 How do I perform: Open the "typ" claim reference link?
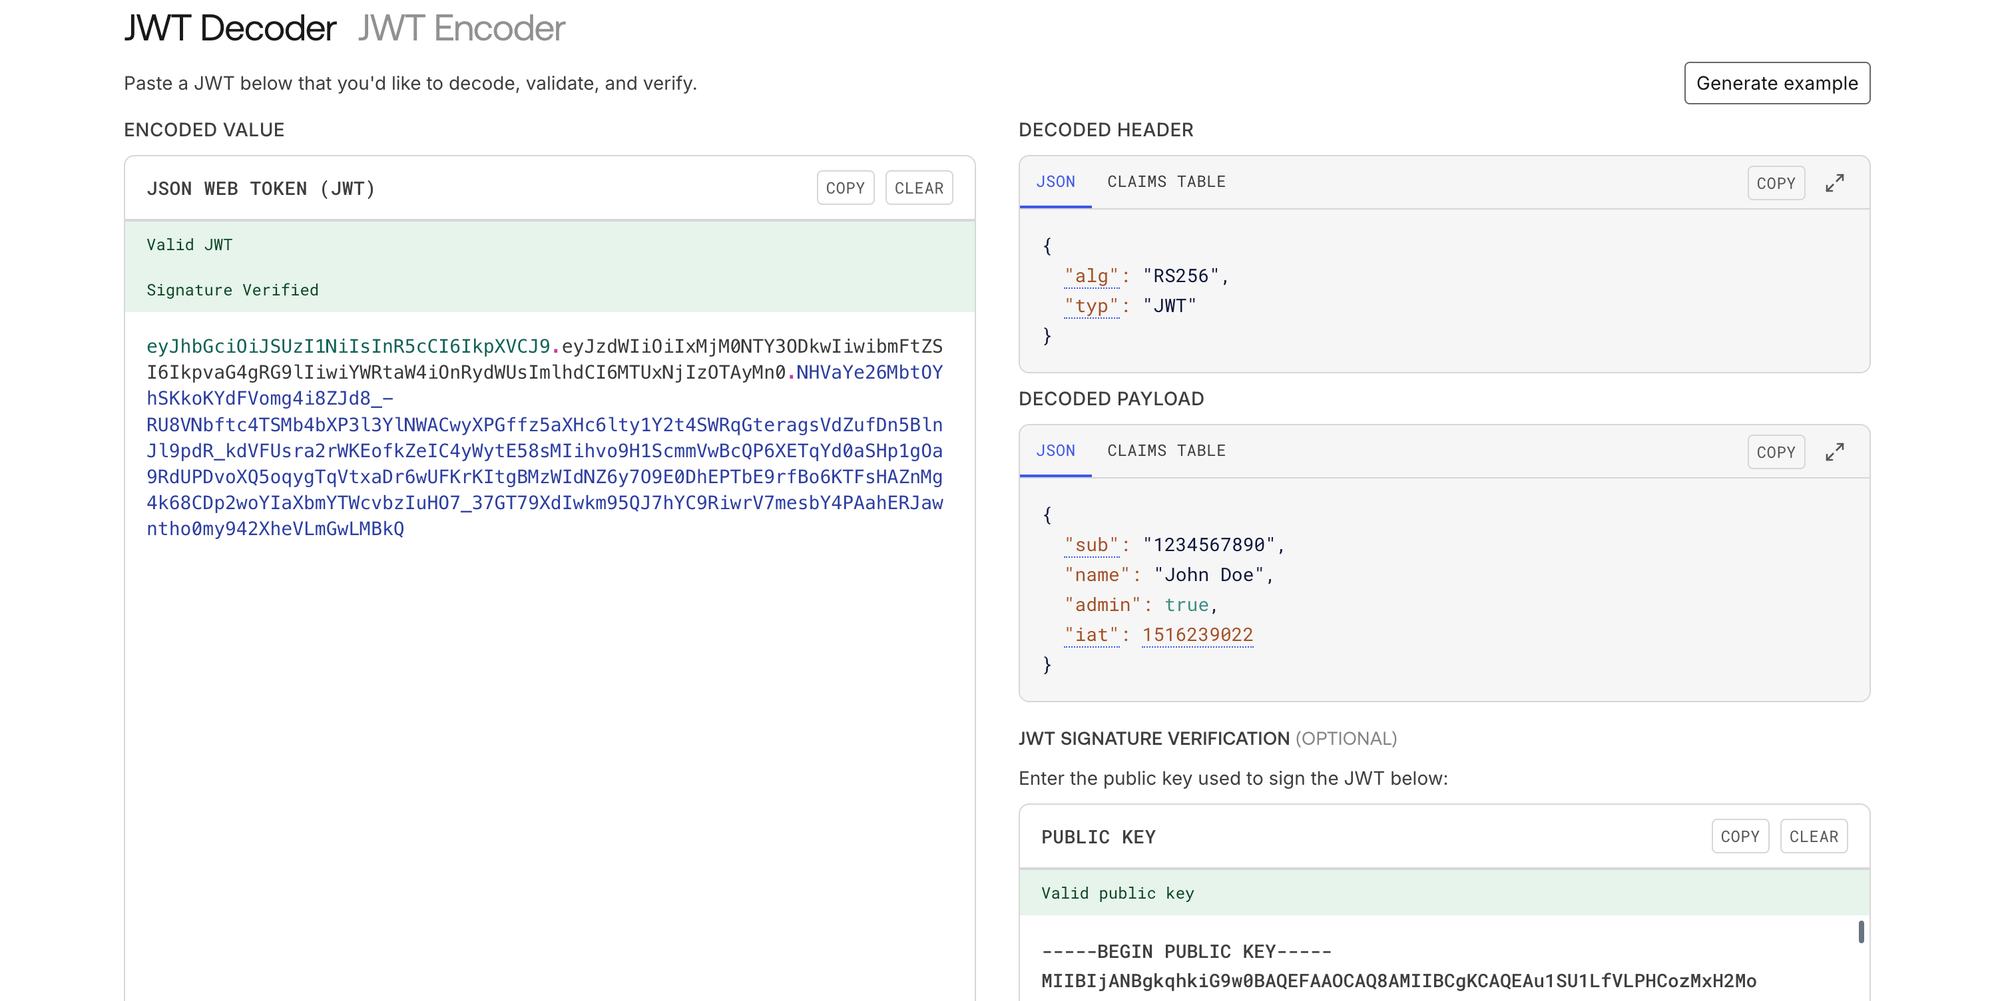[x=1092, y=305]
